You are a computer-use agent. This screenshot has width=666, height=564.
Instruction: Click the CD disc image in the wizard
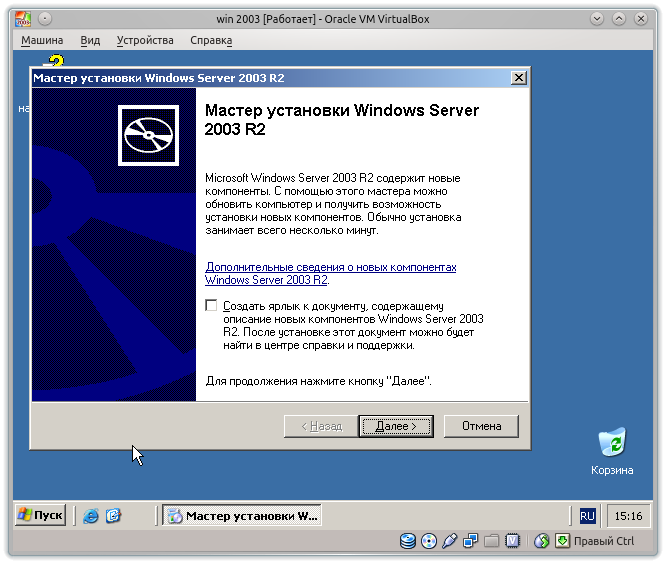[x=148, y=135]
